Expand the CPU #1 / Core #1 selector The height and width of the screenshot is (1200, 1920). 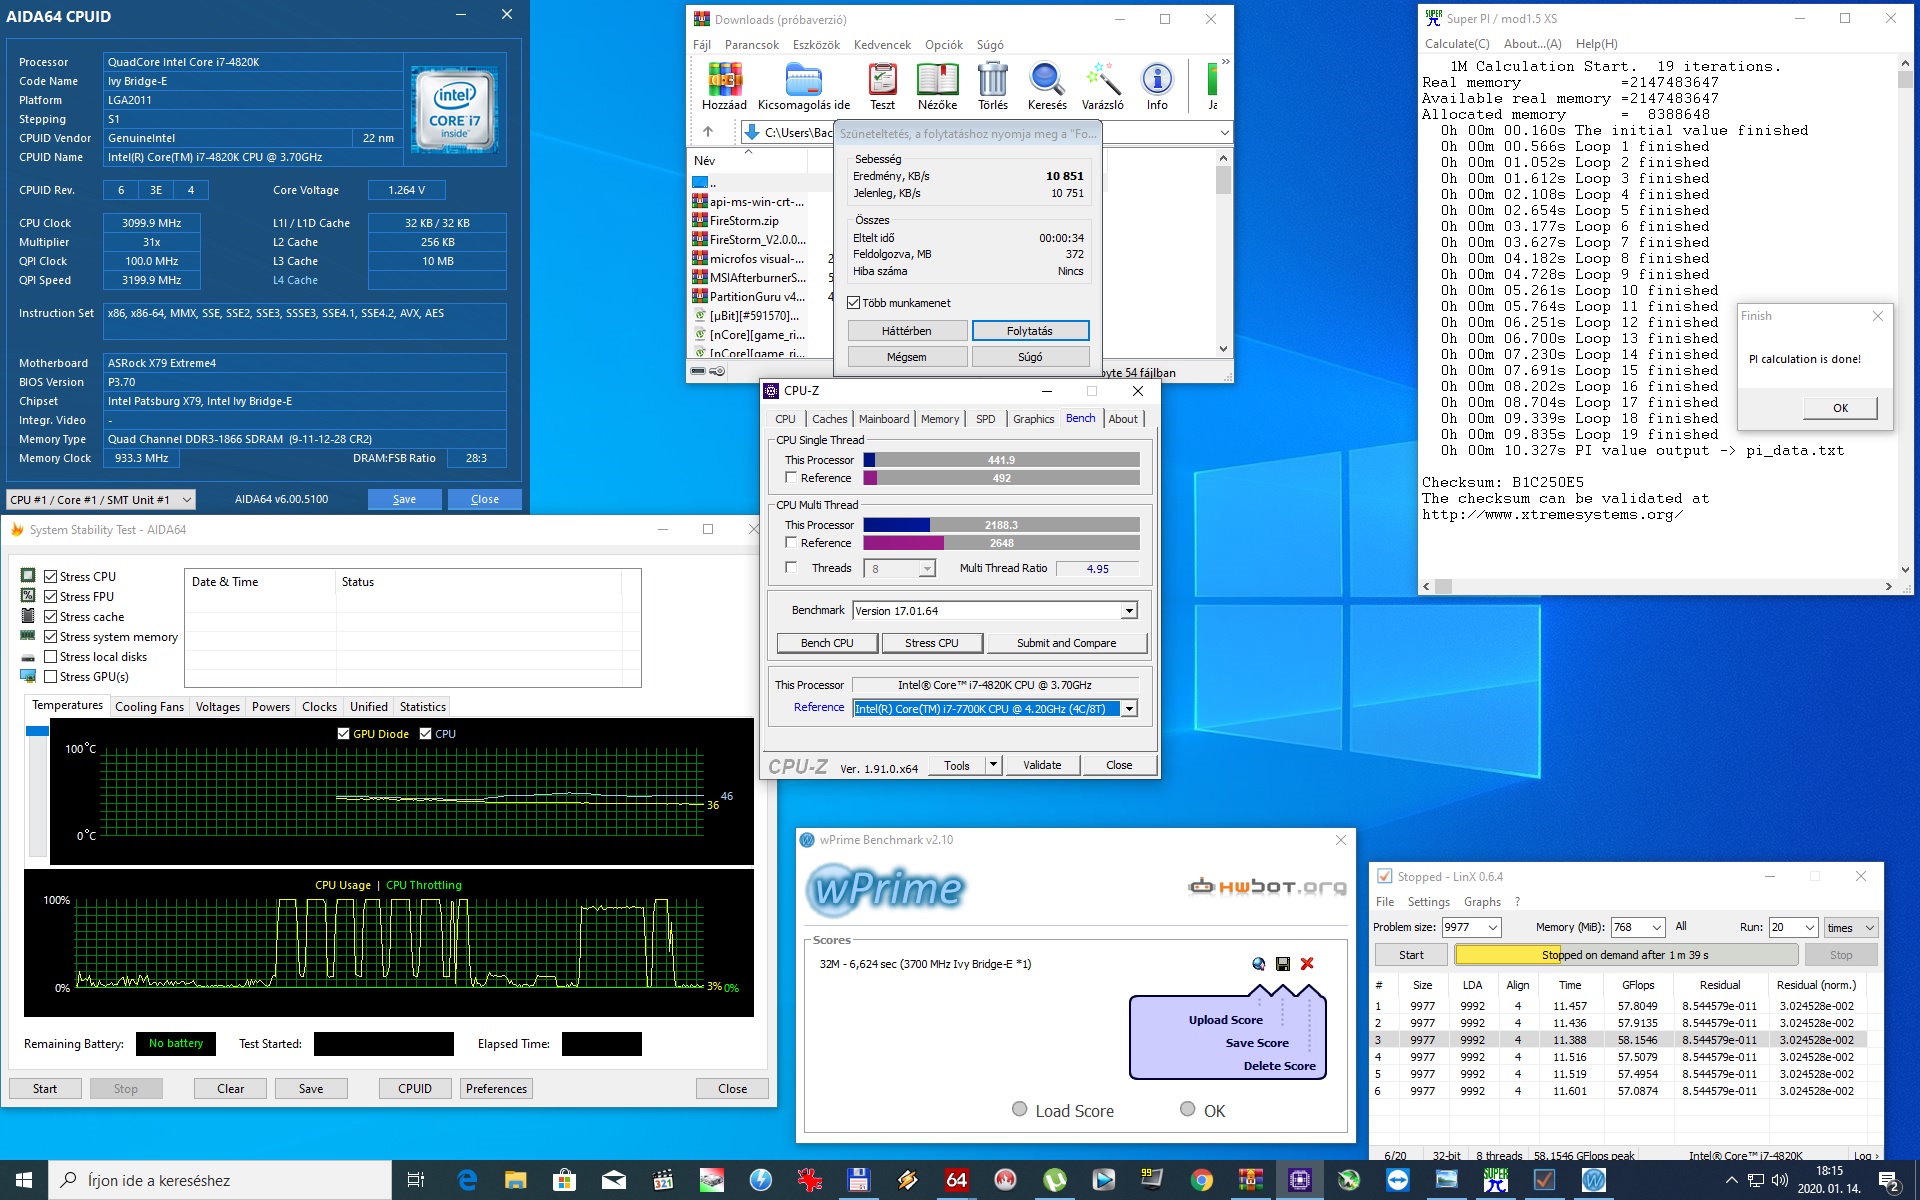[100, 499]
